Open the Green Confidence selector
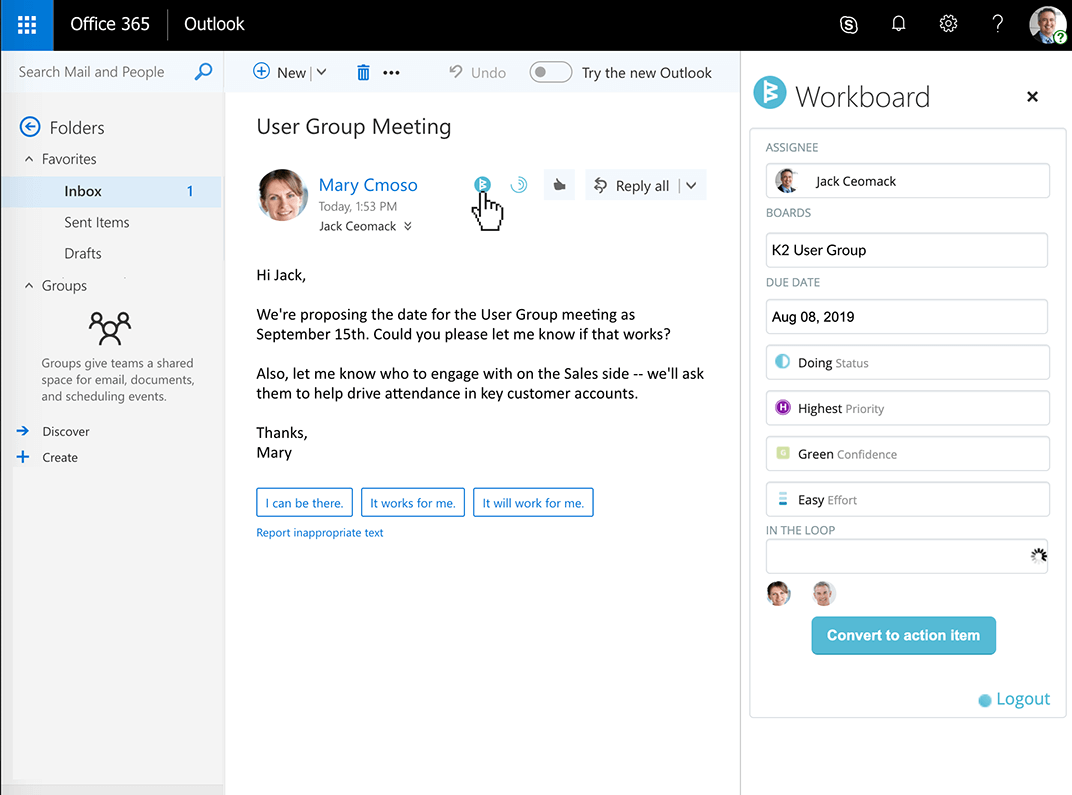Image resolution: width=1072 pixels, height=795 pixels. [x=907, y=454]
